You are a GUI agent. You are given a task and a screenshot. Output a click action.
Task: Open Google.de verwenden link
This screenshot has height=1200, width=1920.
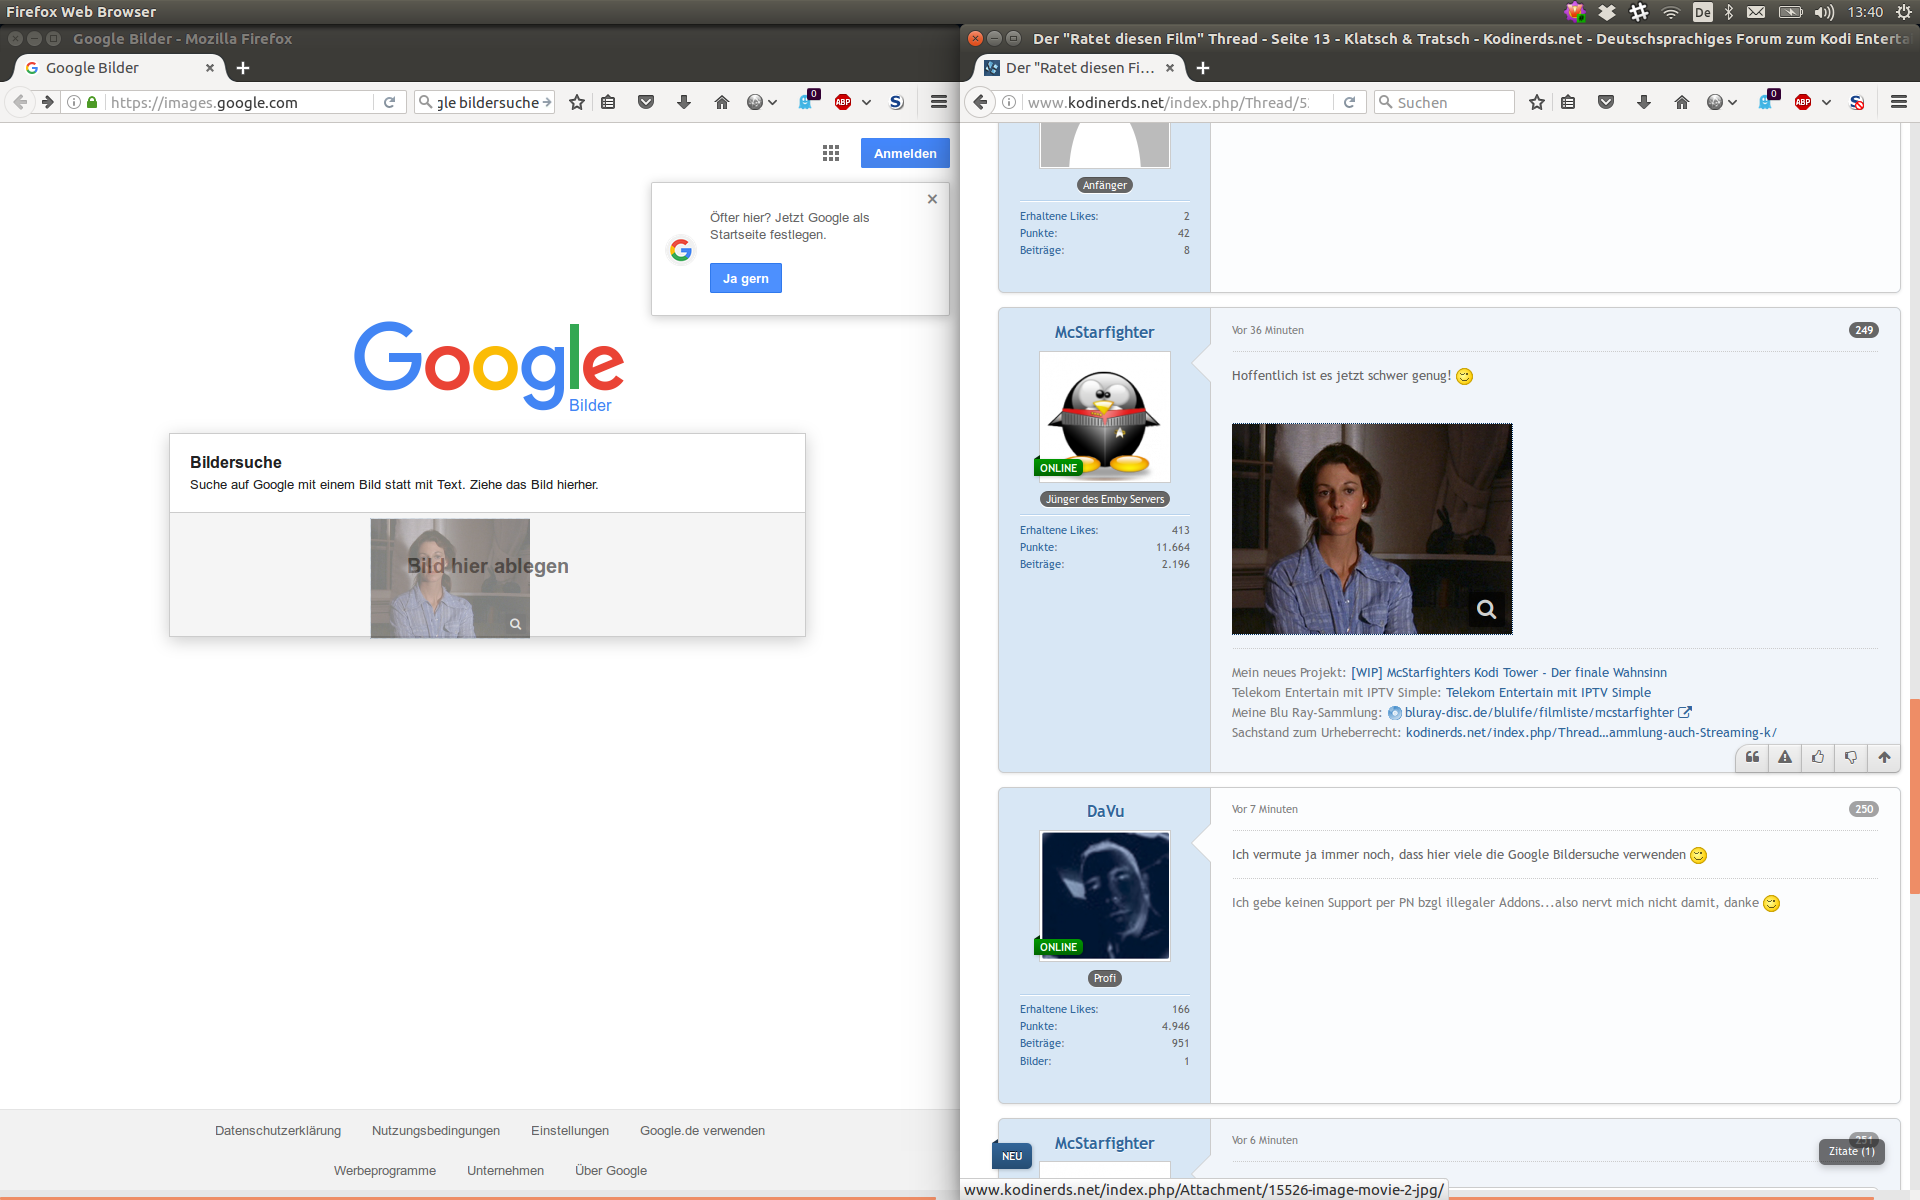702,1131
